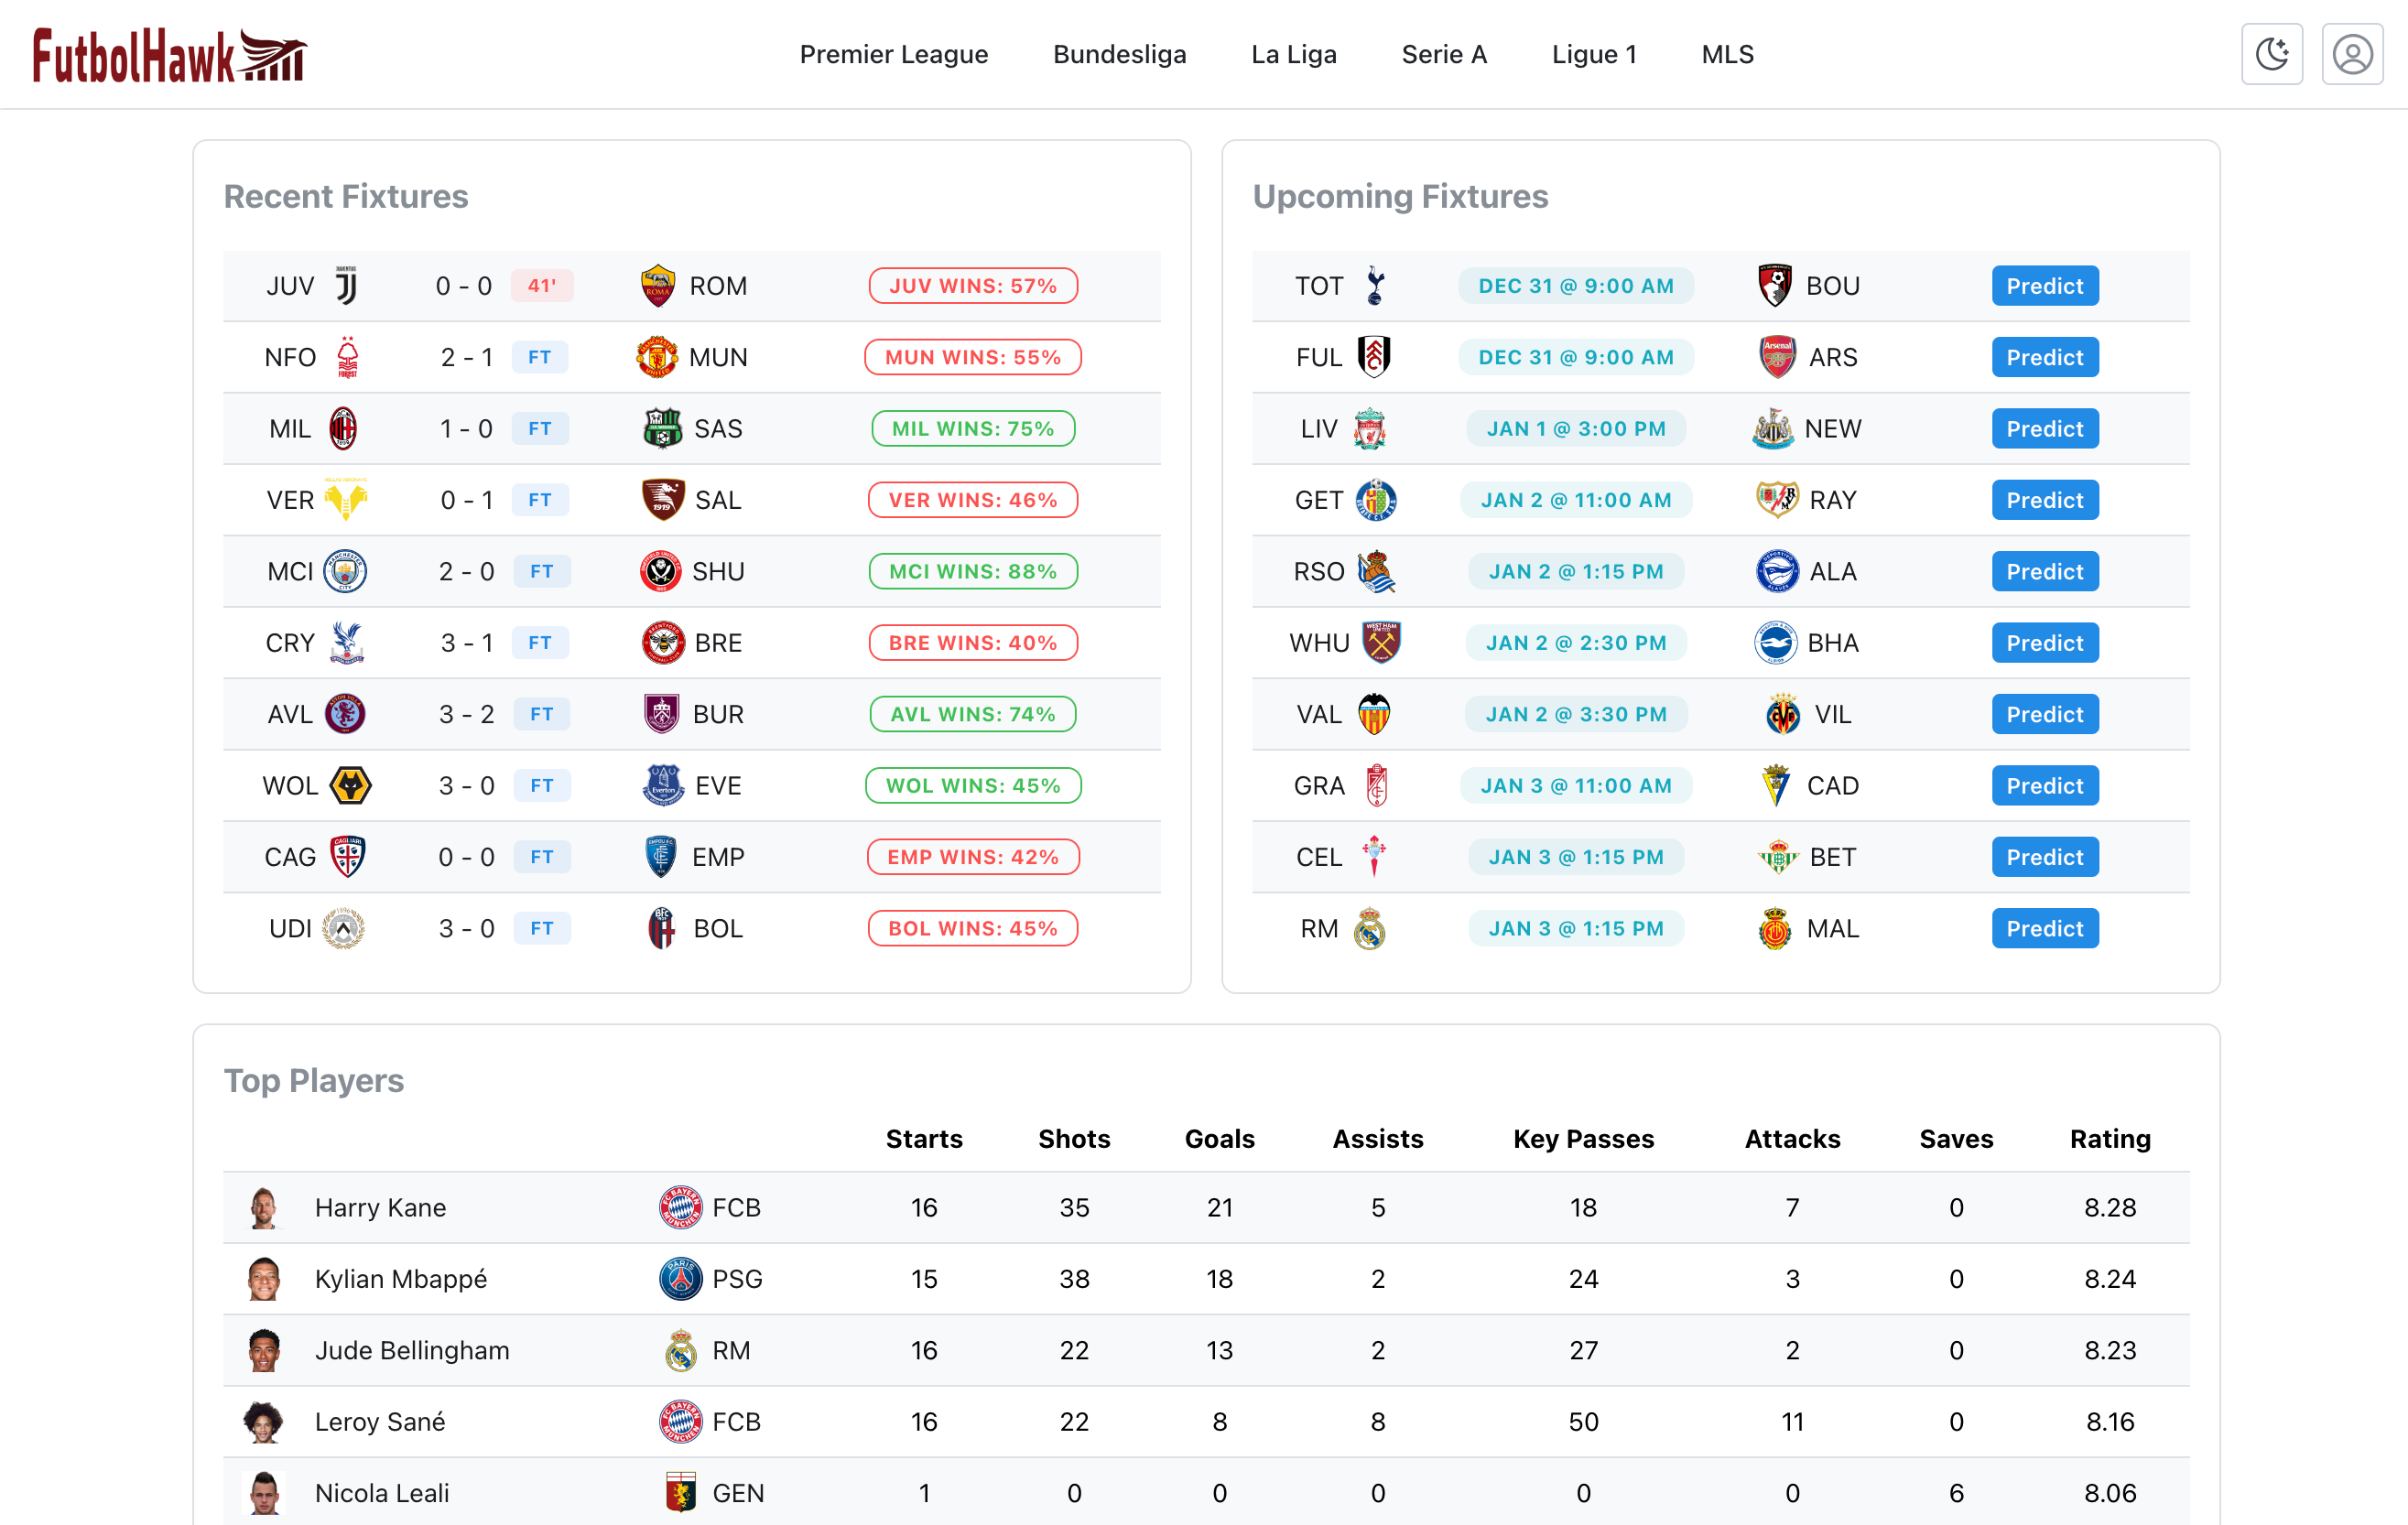
Task: Predict the LIV vs NEW fixture
Action: pos(2044,429)
